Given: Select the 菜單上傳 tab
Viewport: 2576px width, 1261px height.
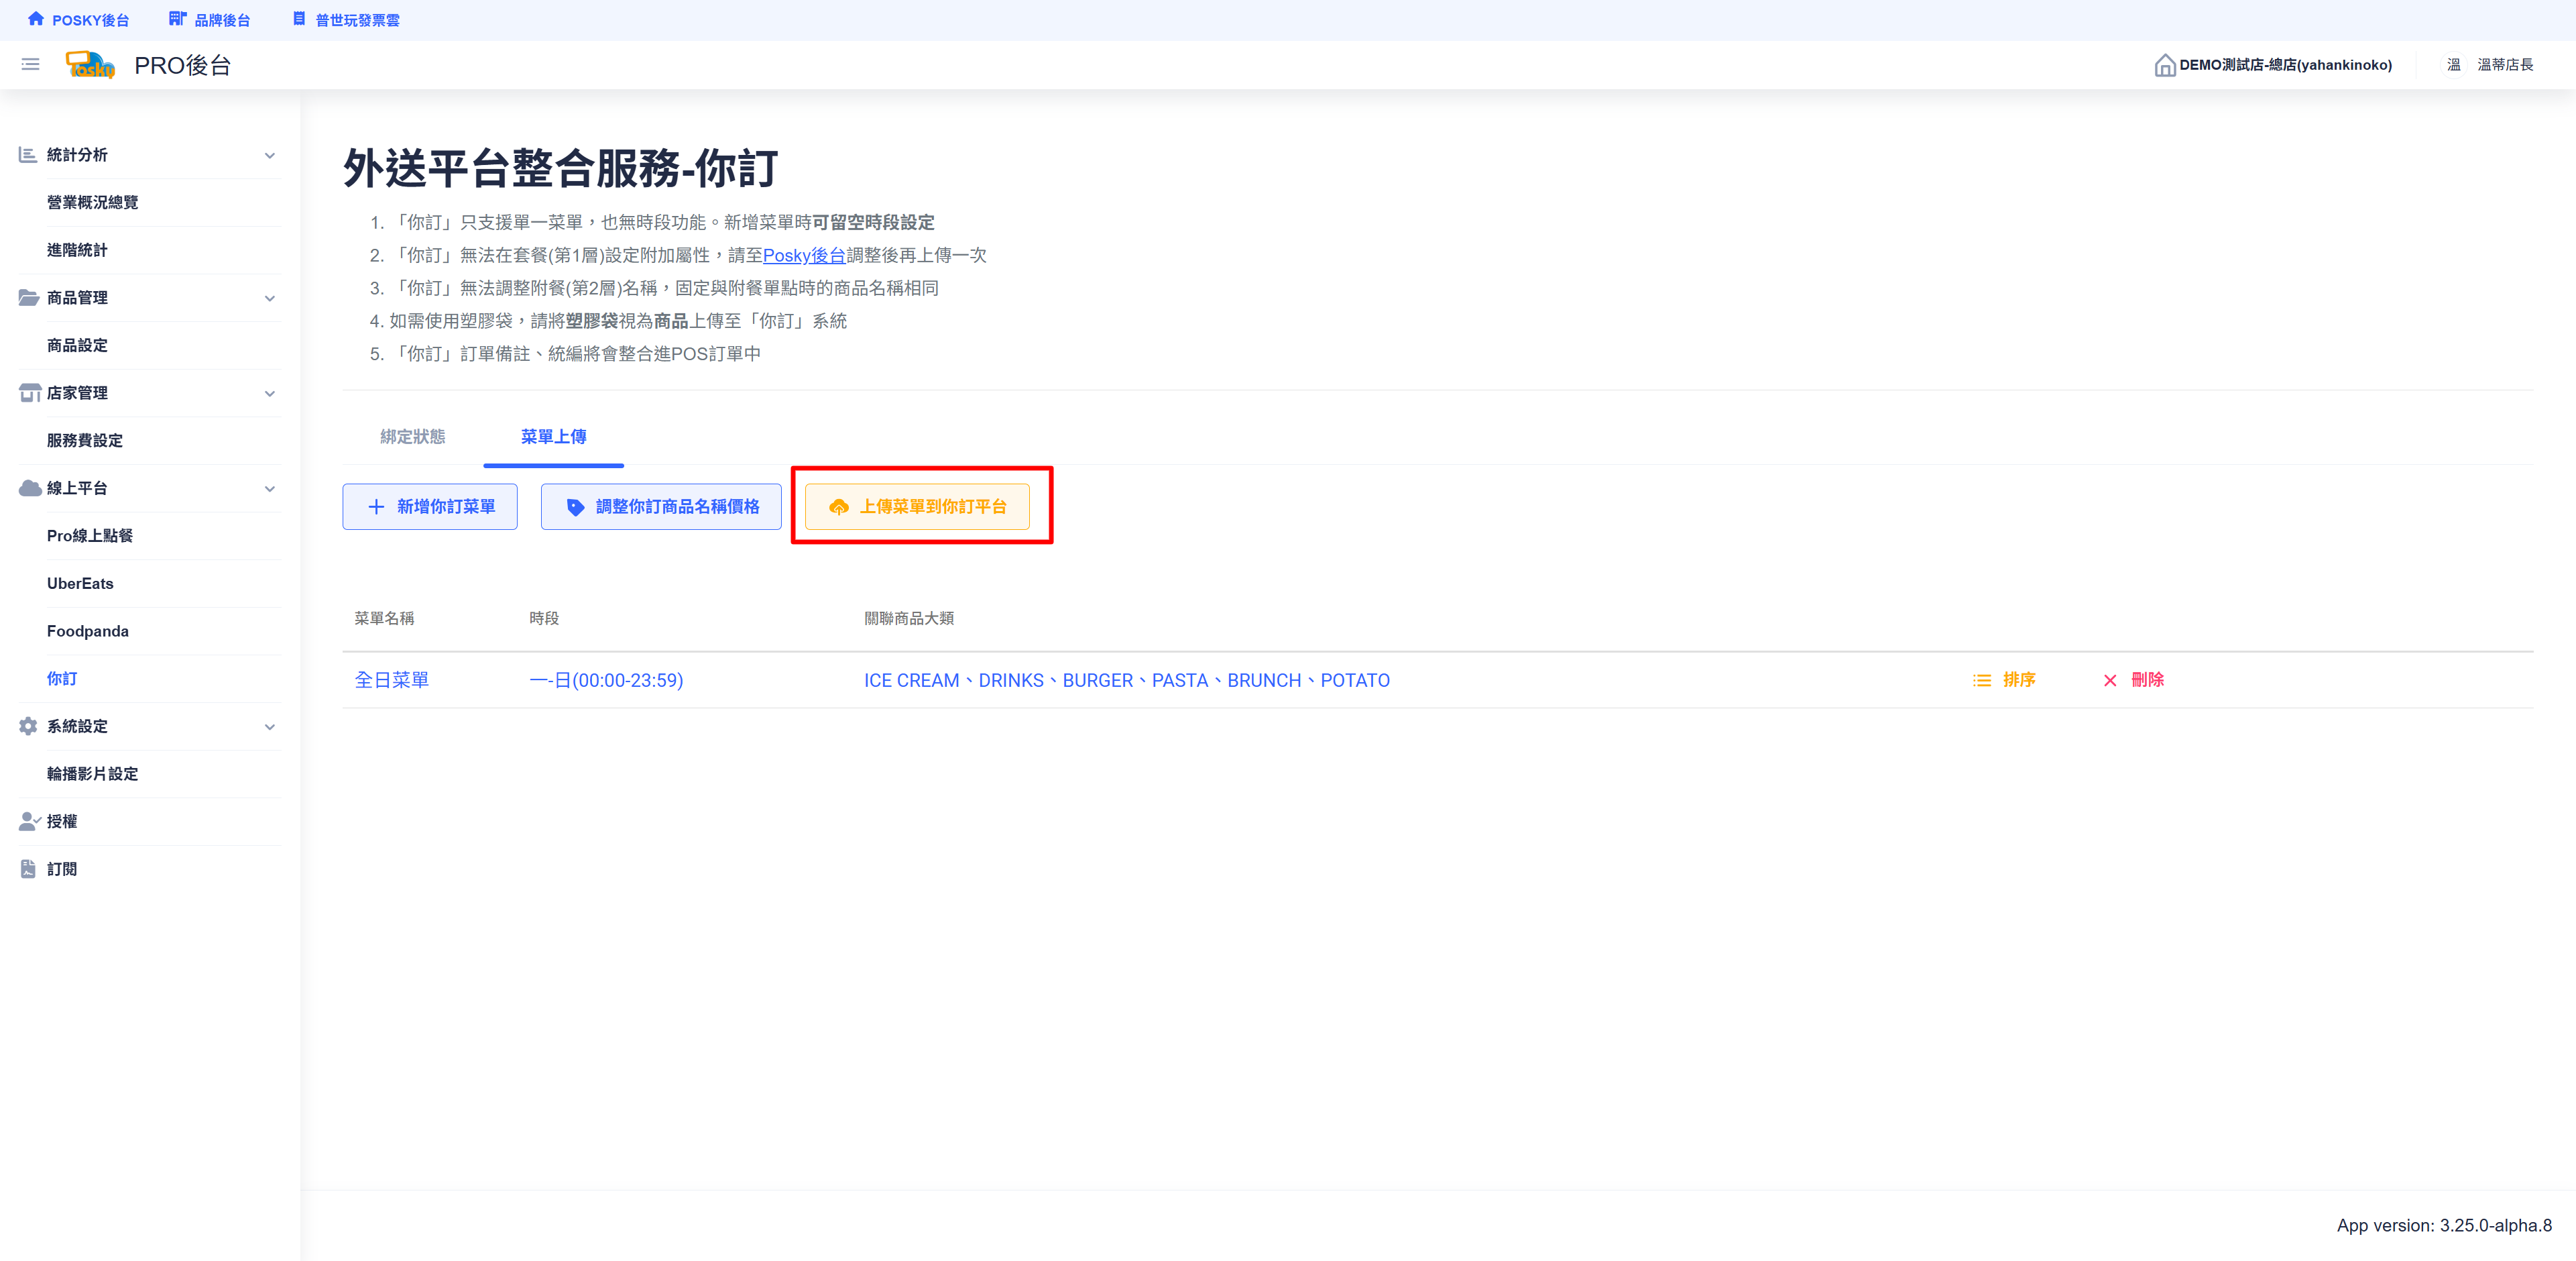Looking at the screenshot, I should point(553,437).
